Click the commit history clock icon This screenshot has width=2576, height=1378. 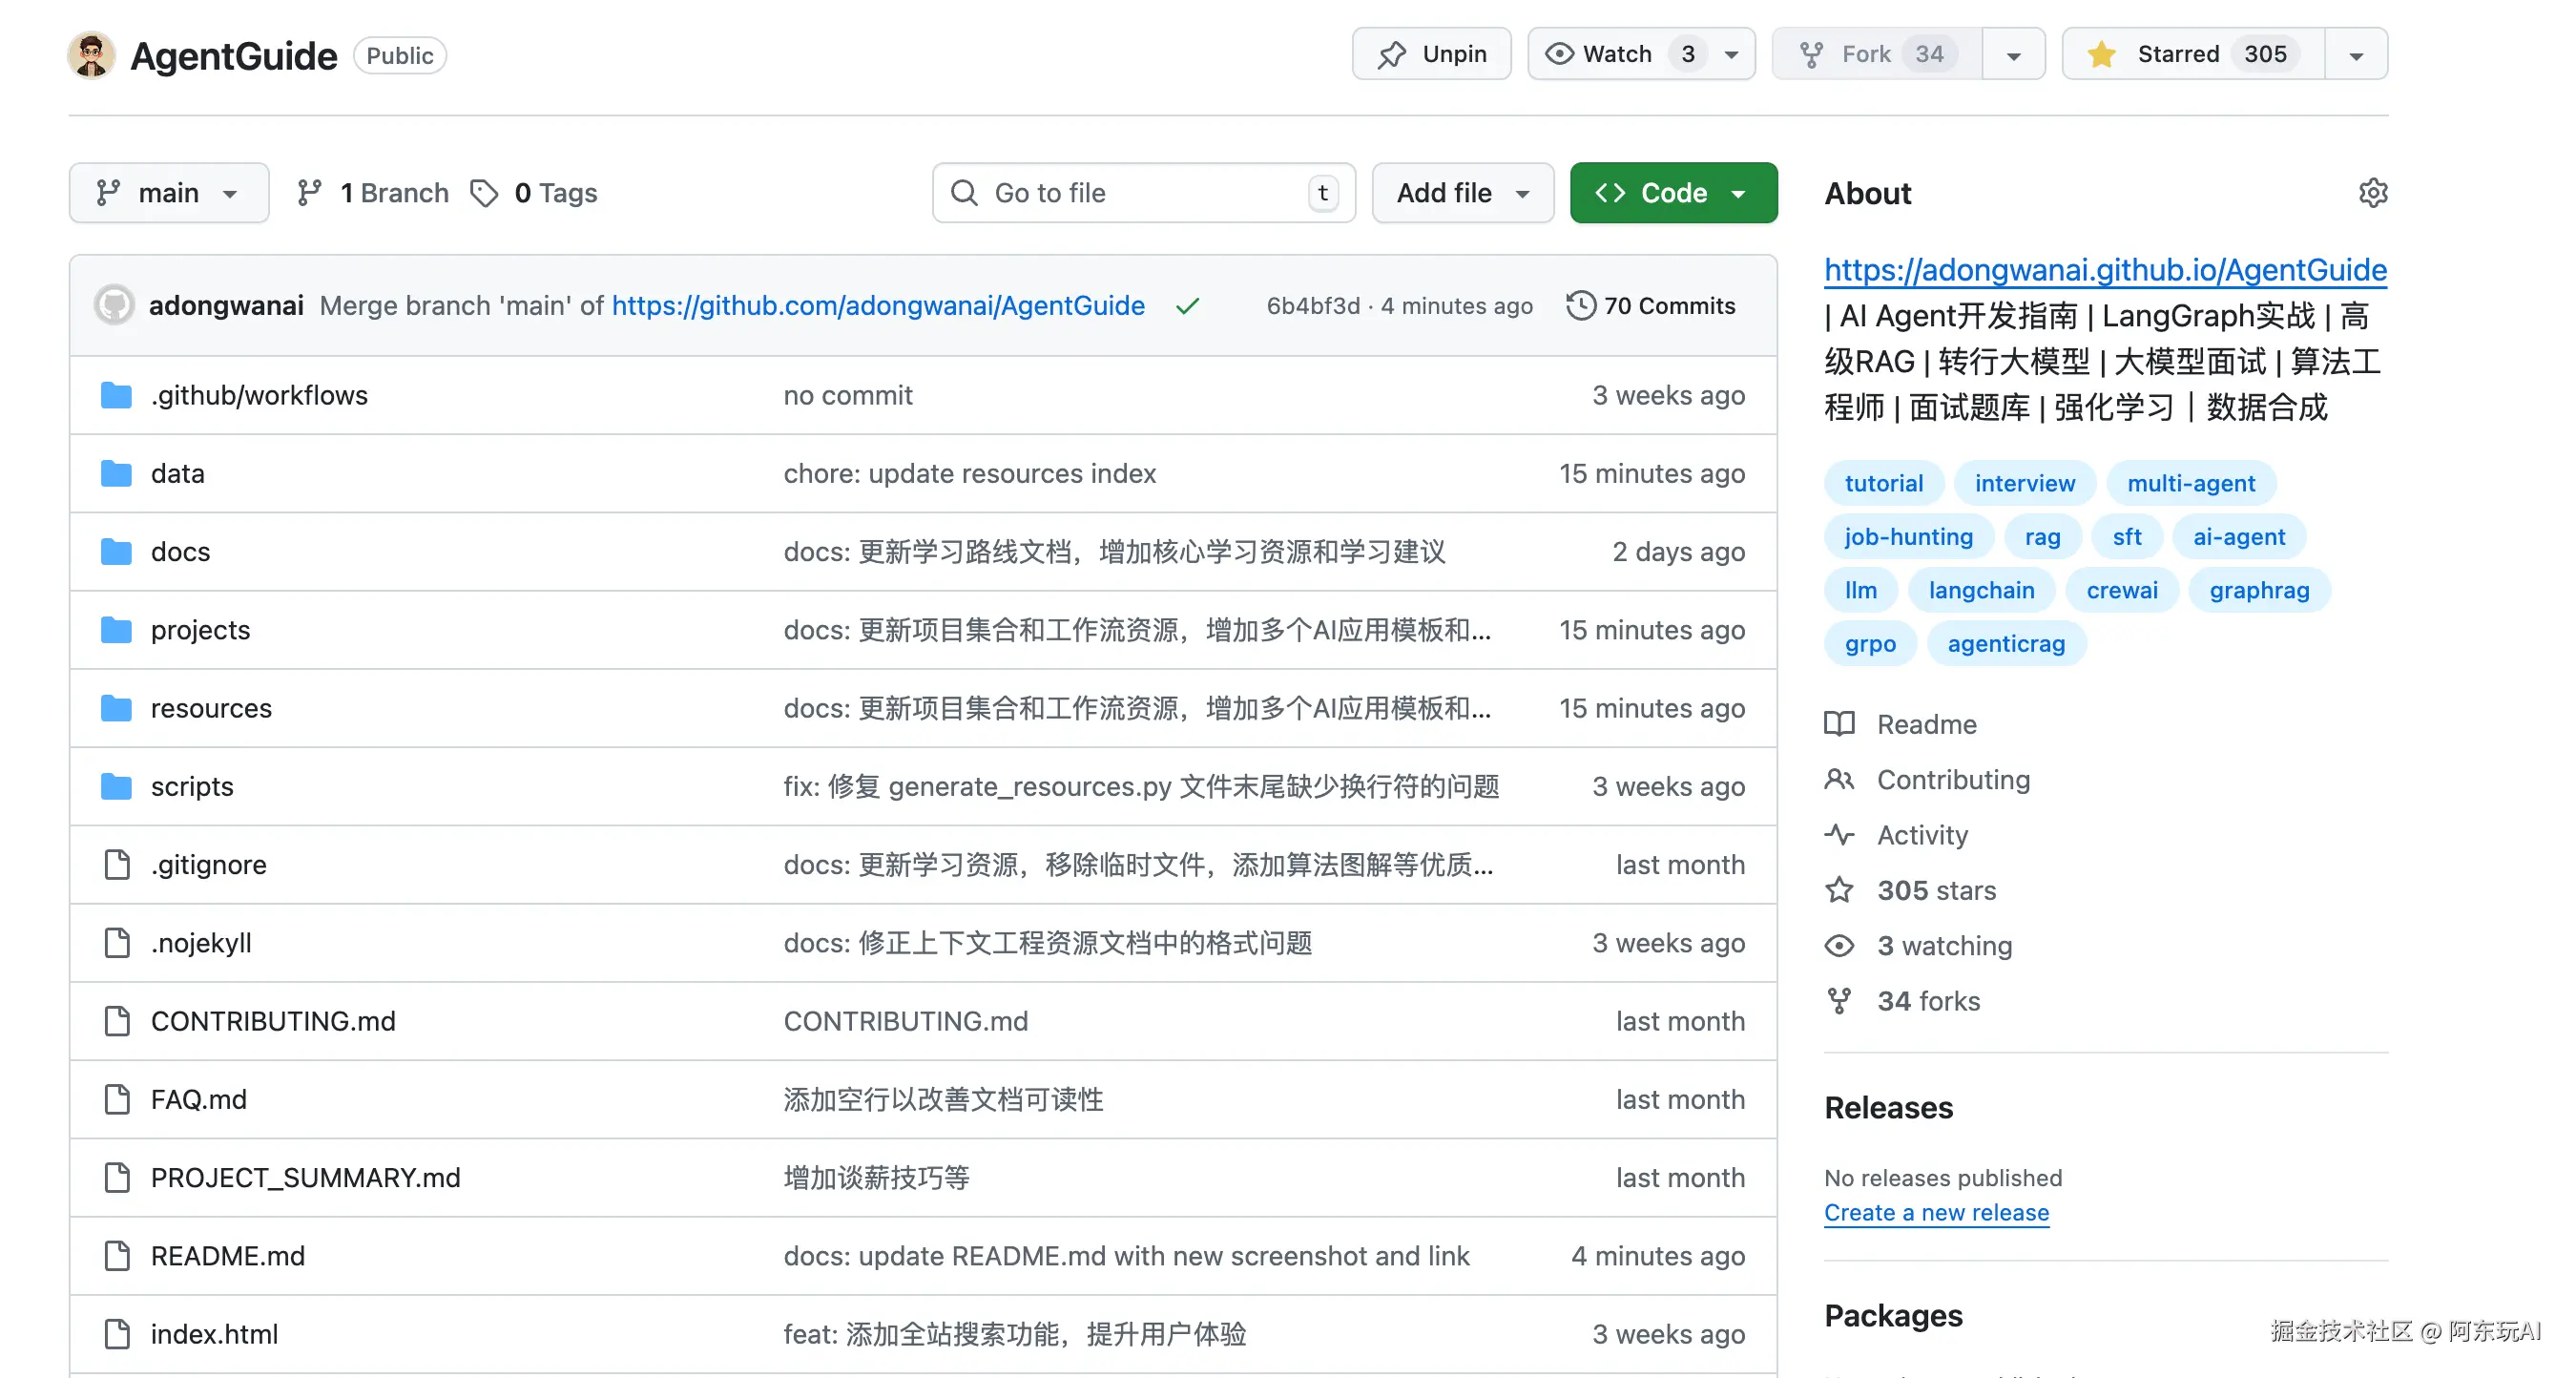(x=1580, y=306)
